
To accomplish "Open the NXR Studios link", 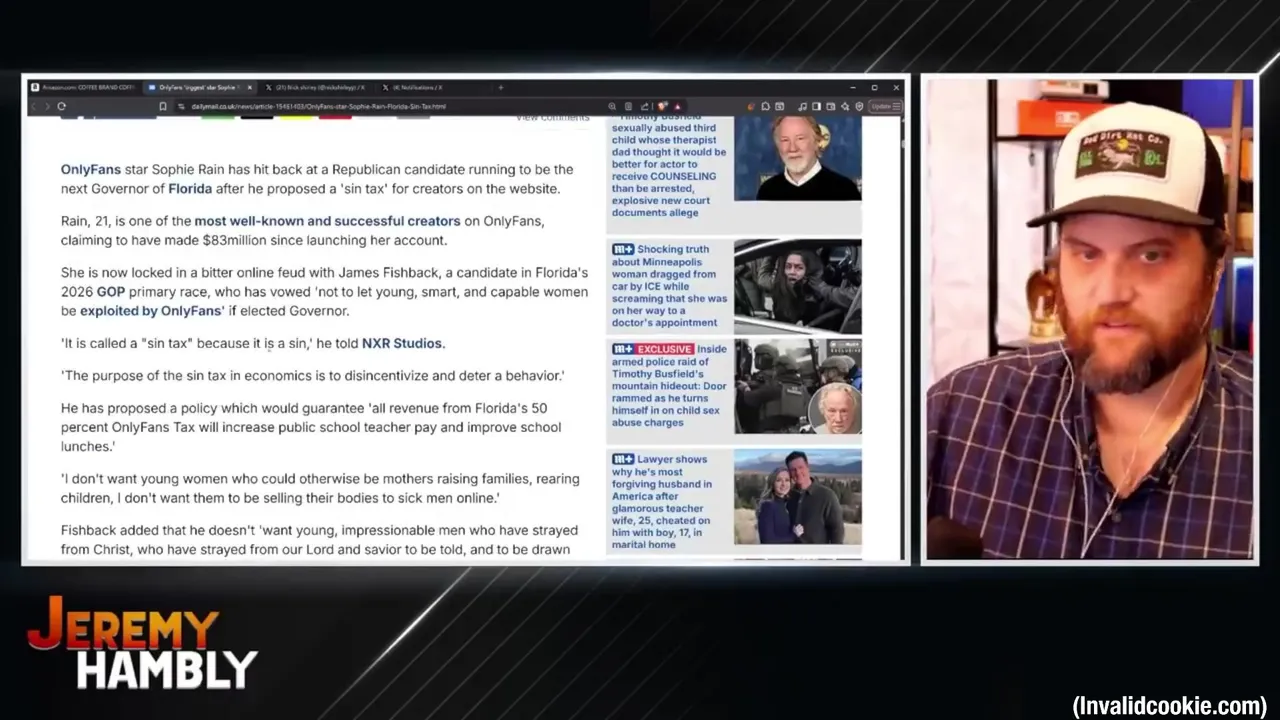I will pos(402,343).
